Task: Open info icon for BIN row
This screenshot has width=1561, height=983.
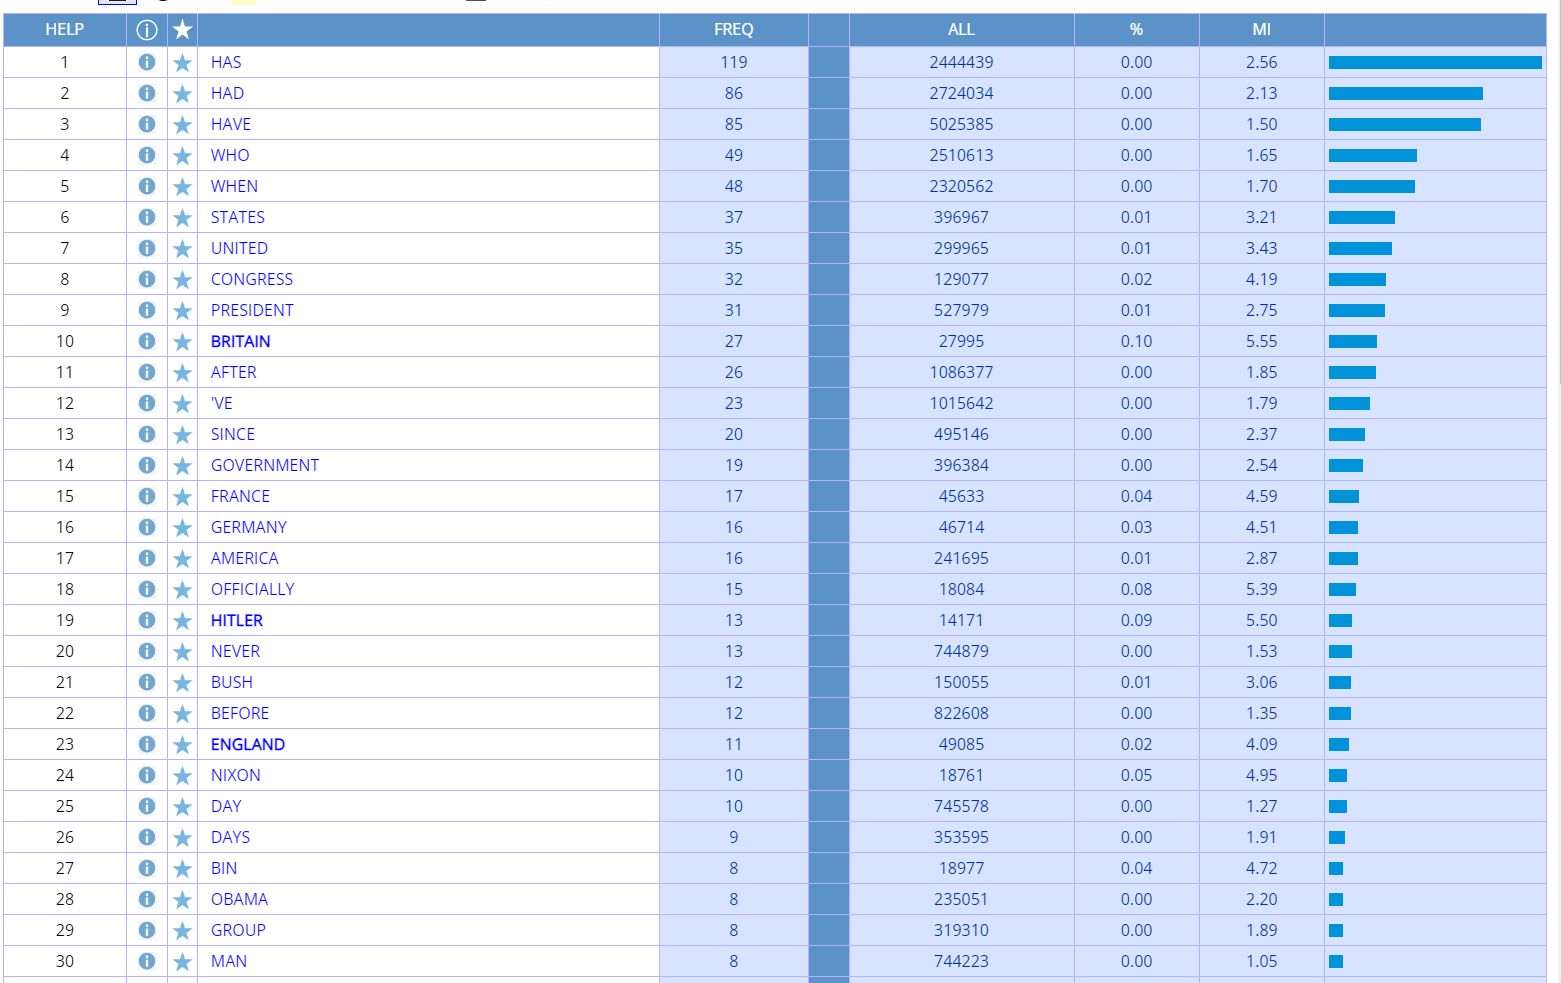Action: tap(147, 868)
